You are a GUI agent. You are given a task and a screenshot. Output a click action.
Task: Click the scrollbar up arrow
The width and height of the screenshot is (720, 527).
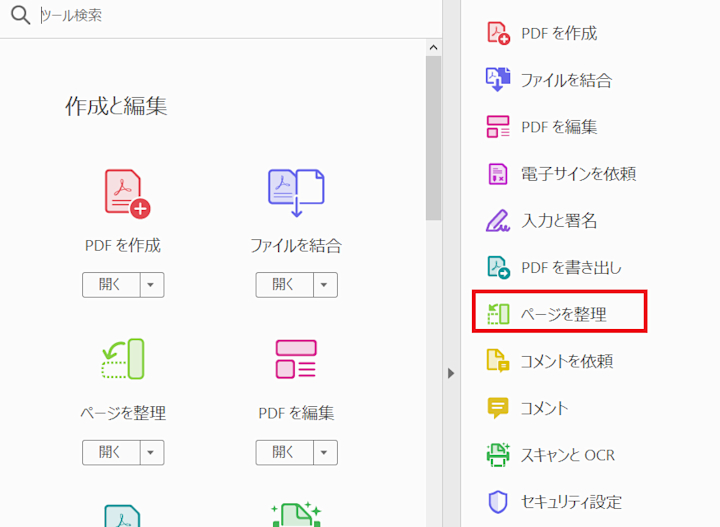click(x=433, y=47)
